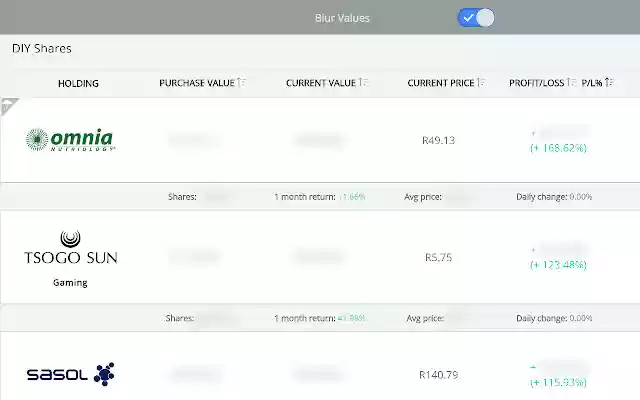640x400 pixels.
Task: Open the Sasol holding logo
Action: point(70,374)
